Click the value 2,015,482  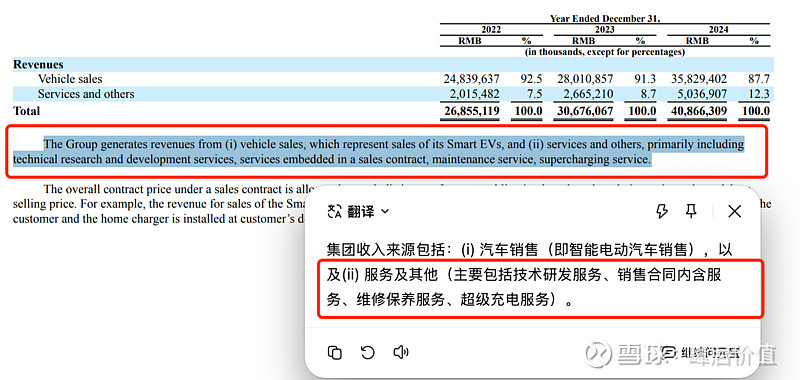click(474, 94)
